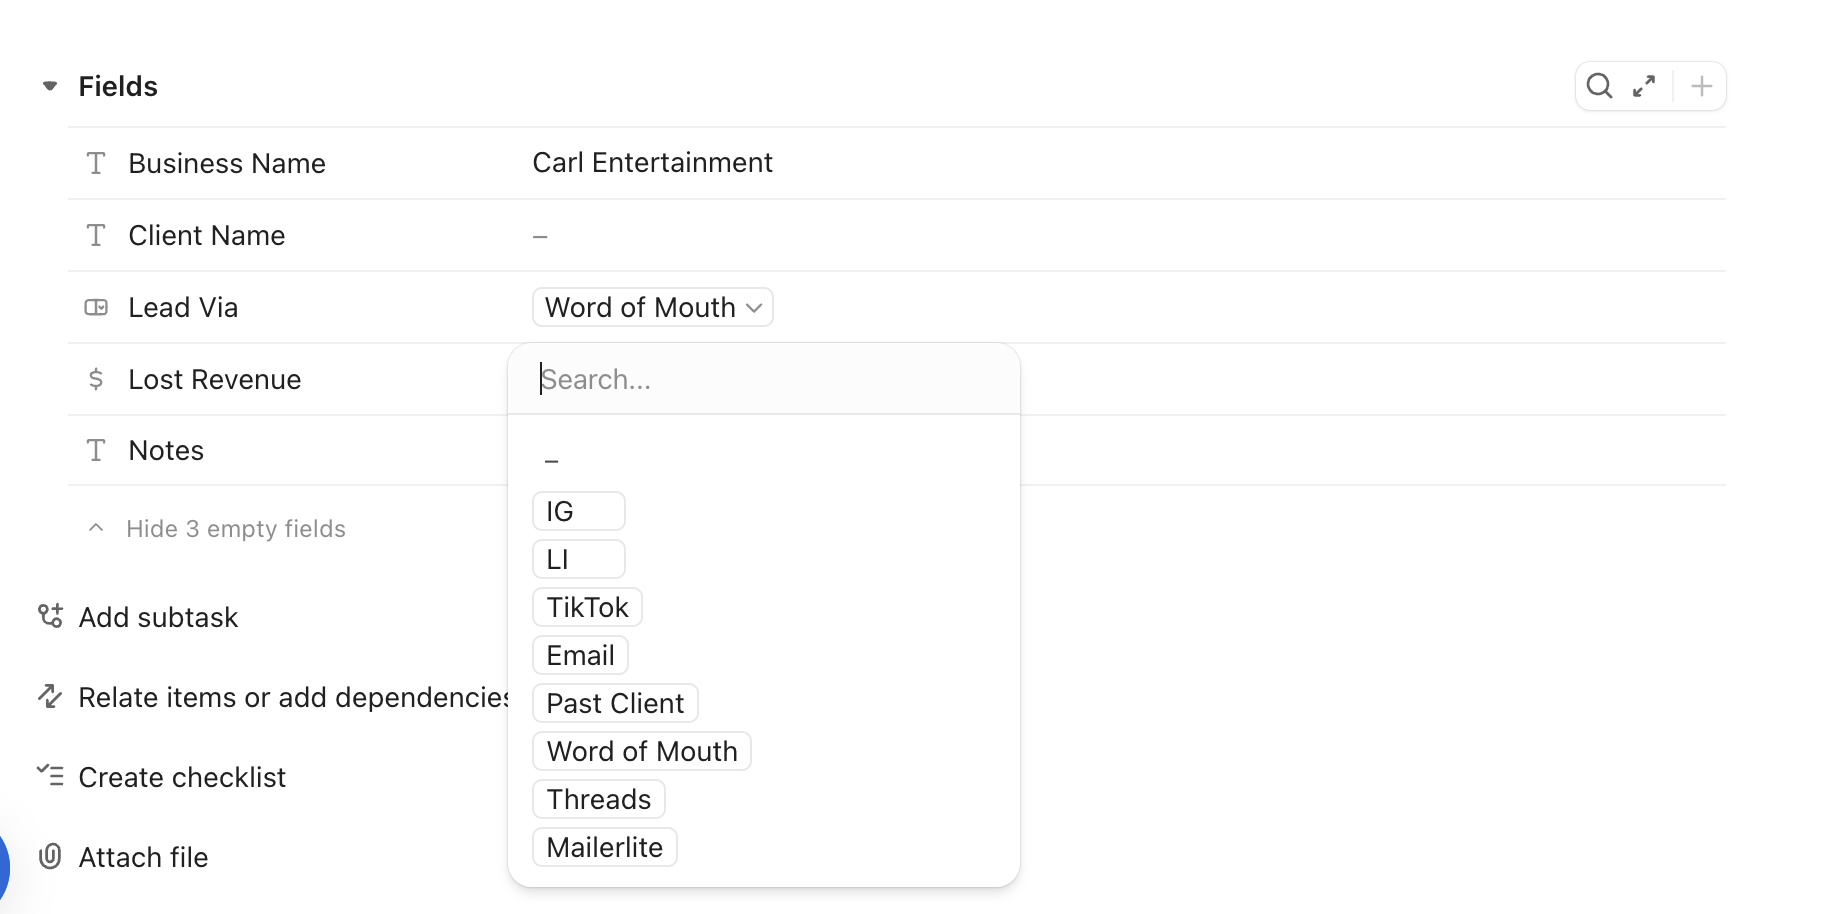1838x914 pixels.
Task: Click the Search input in dropdown
Action: pyautogui.click(x=764, y=379)
